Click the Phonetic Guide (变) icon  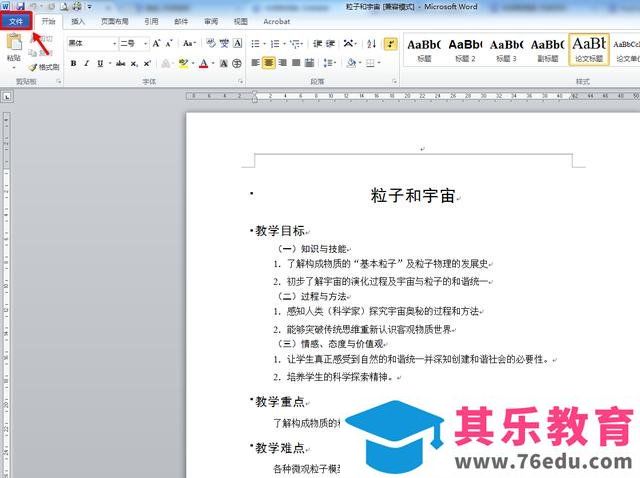point(224,43)
